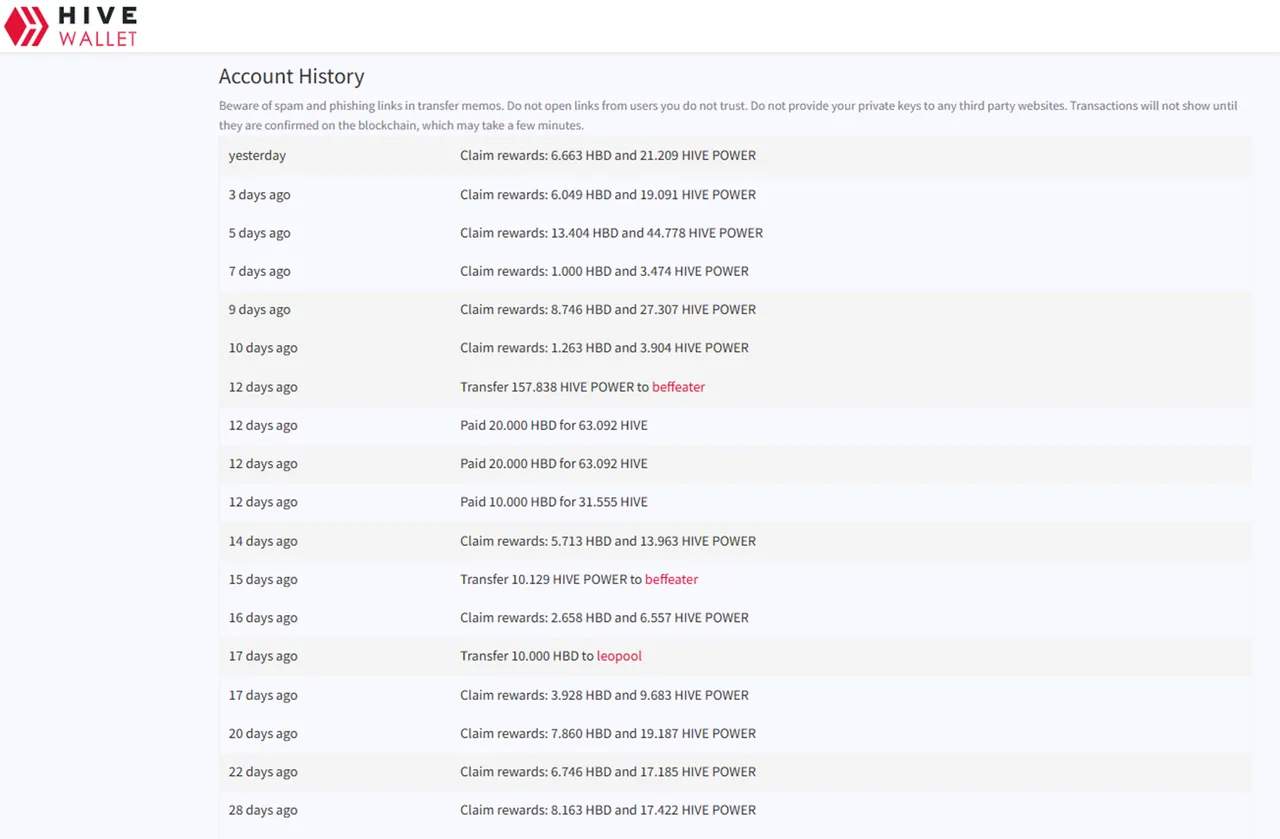Select 'Claim rewards: 8.746 HBD and 27.307 HIVE POWER'
The width and height of the screenshot is (1280, 839).
(608, 310)
